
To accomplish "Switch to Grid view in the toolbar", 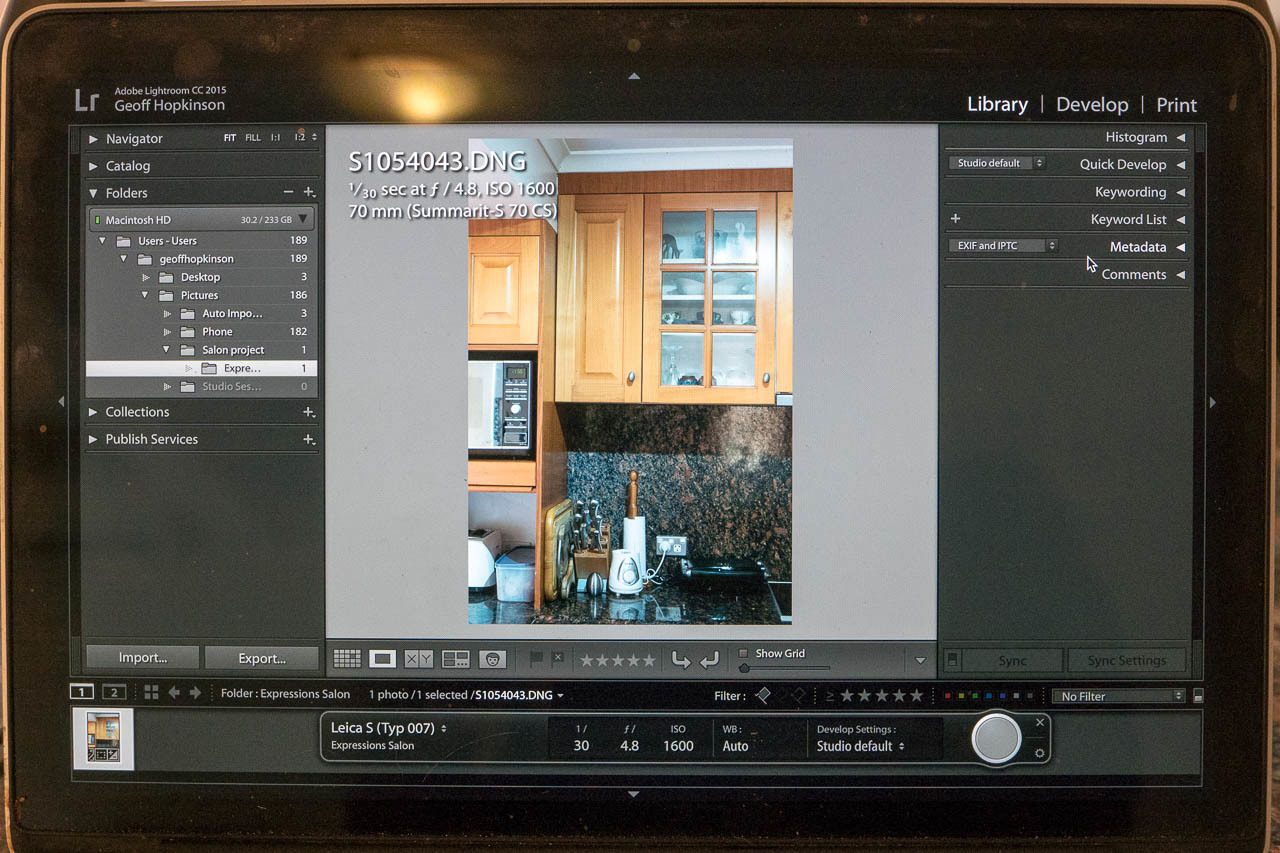I will point(347,659).
